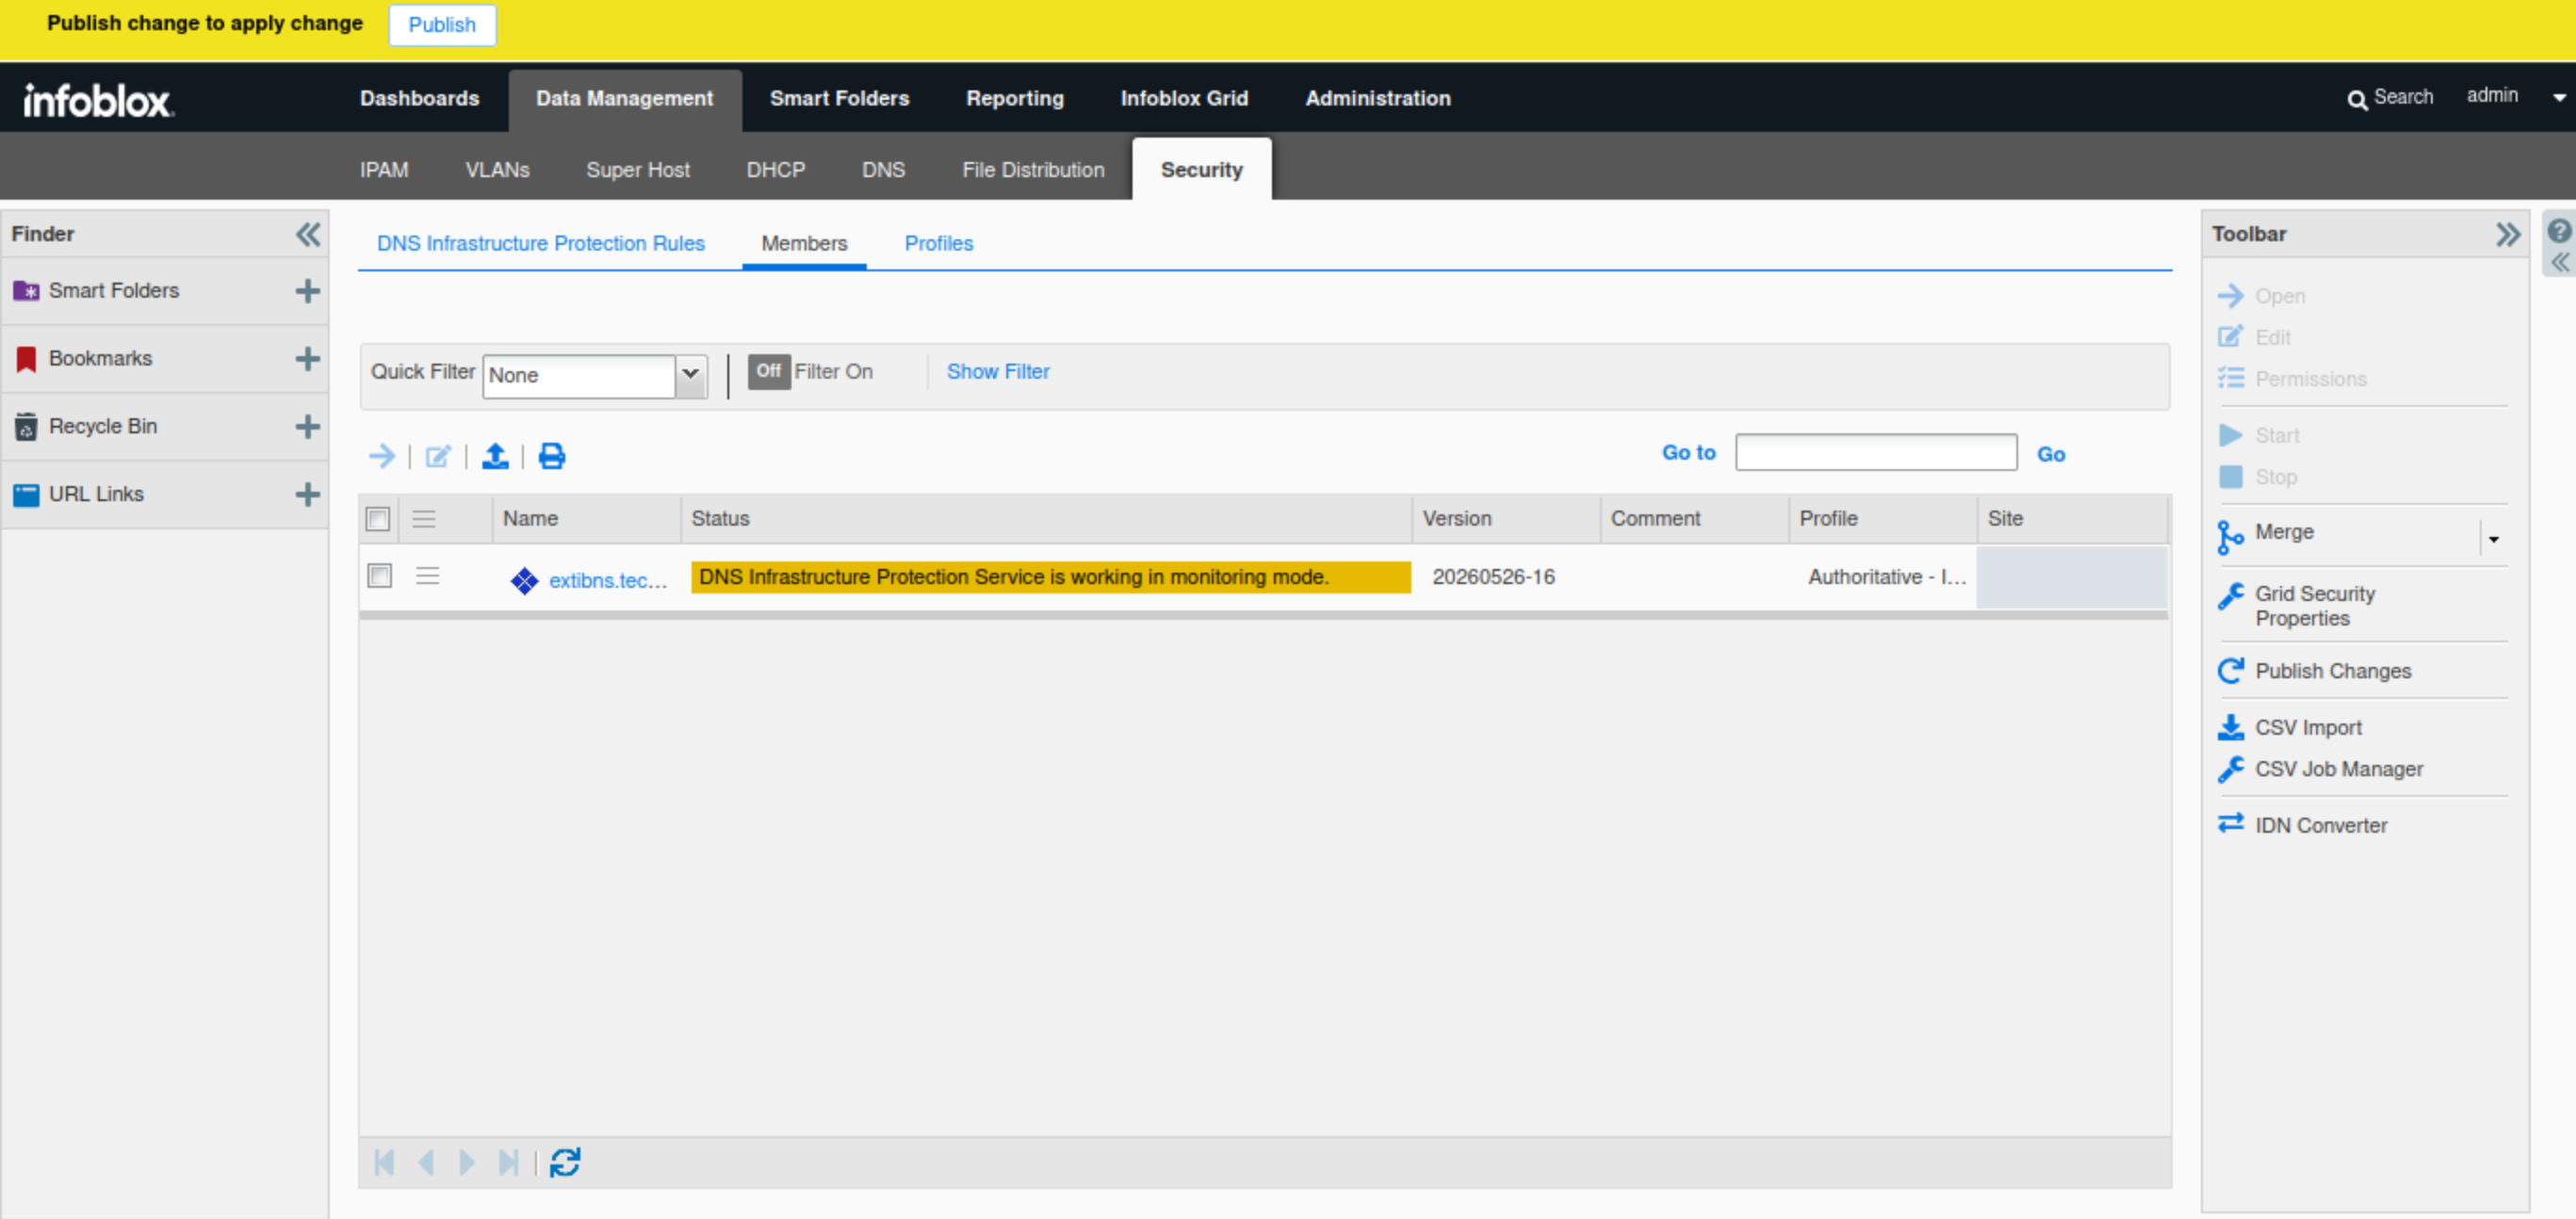
Task: Select all rows with header checkbox
Action: (x=378, y=519)
